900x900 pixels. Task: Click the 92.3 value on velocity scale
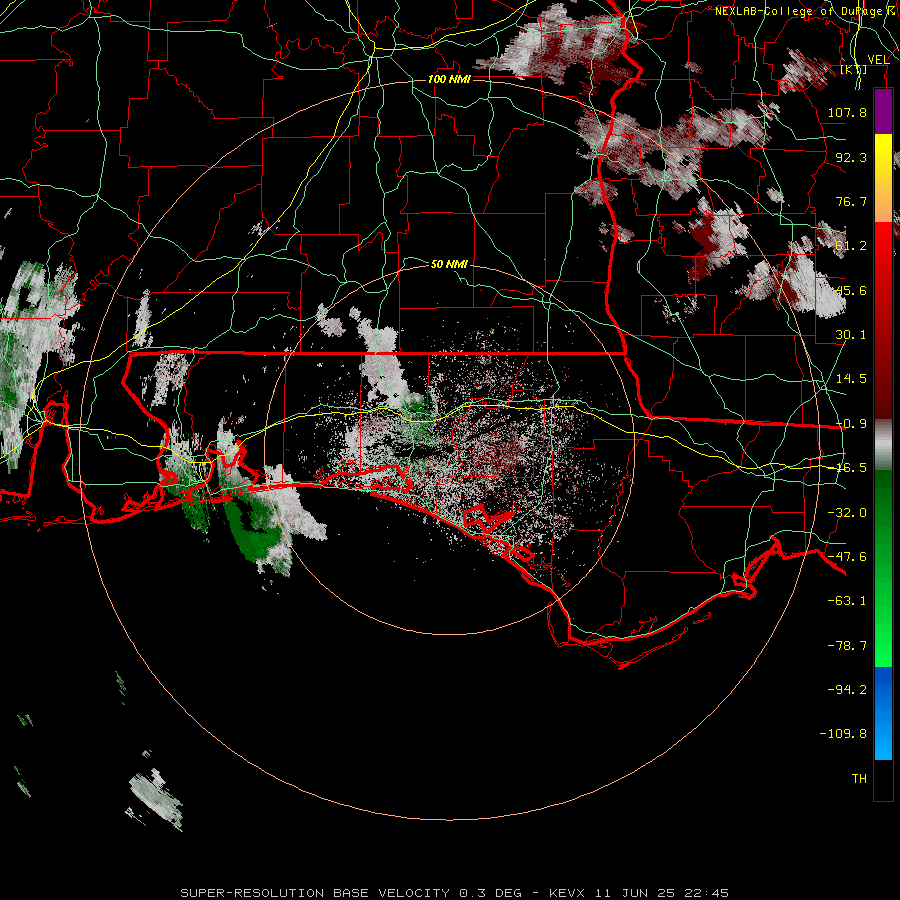[x=851, y=157]
